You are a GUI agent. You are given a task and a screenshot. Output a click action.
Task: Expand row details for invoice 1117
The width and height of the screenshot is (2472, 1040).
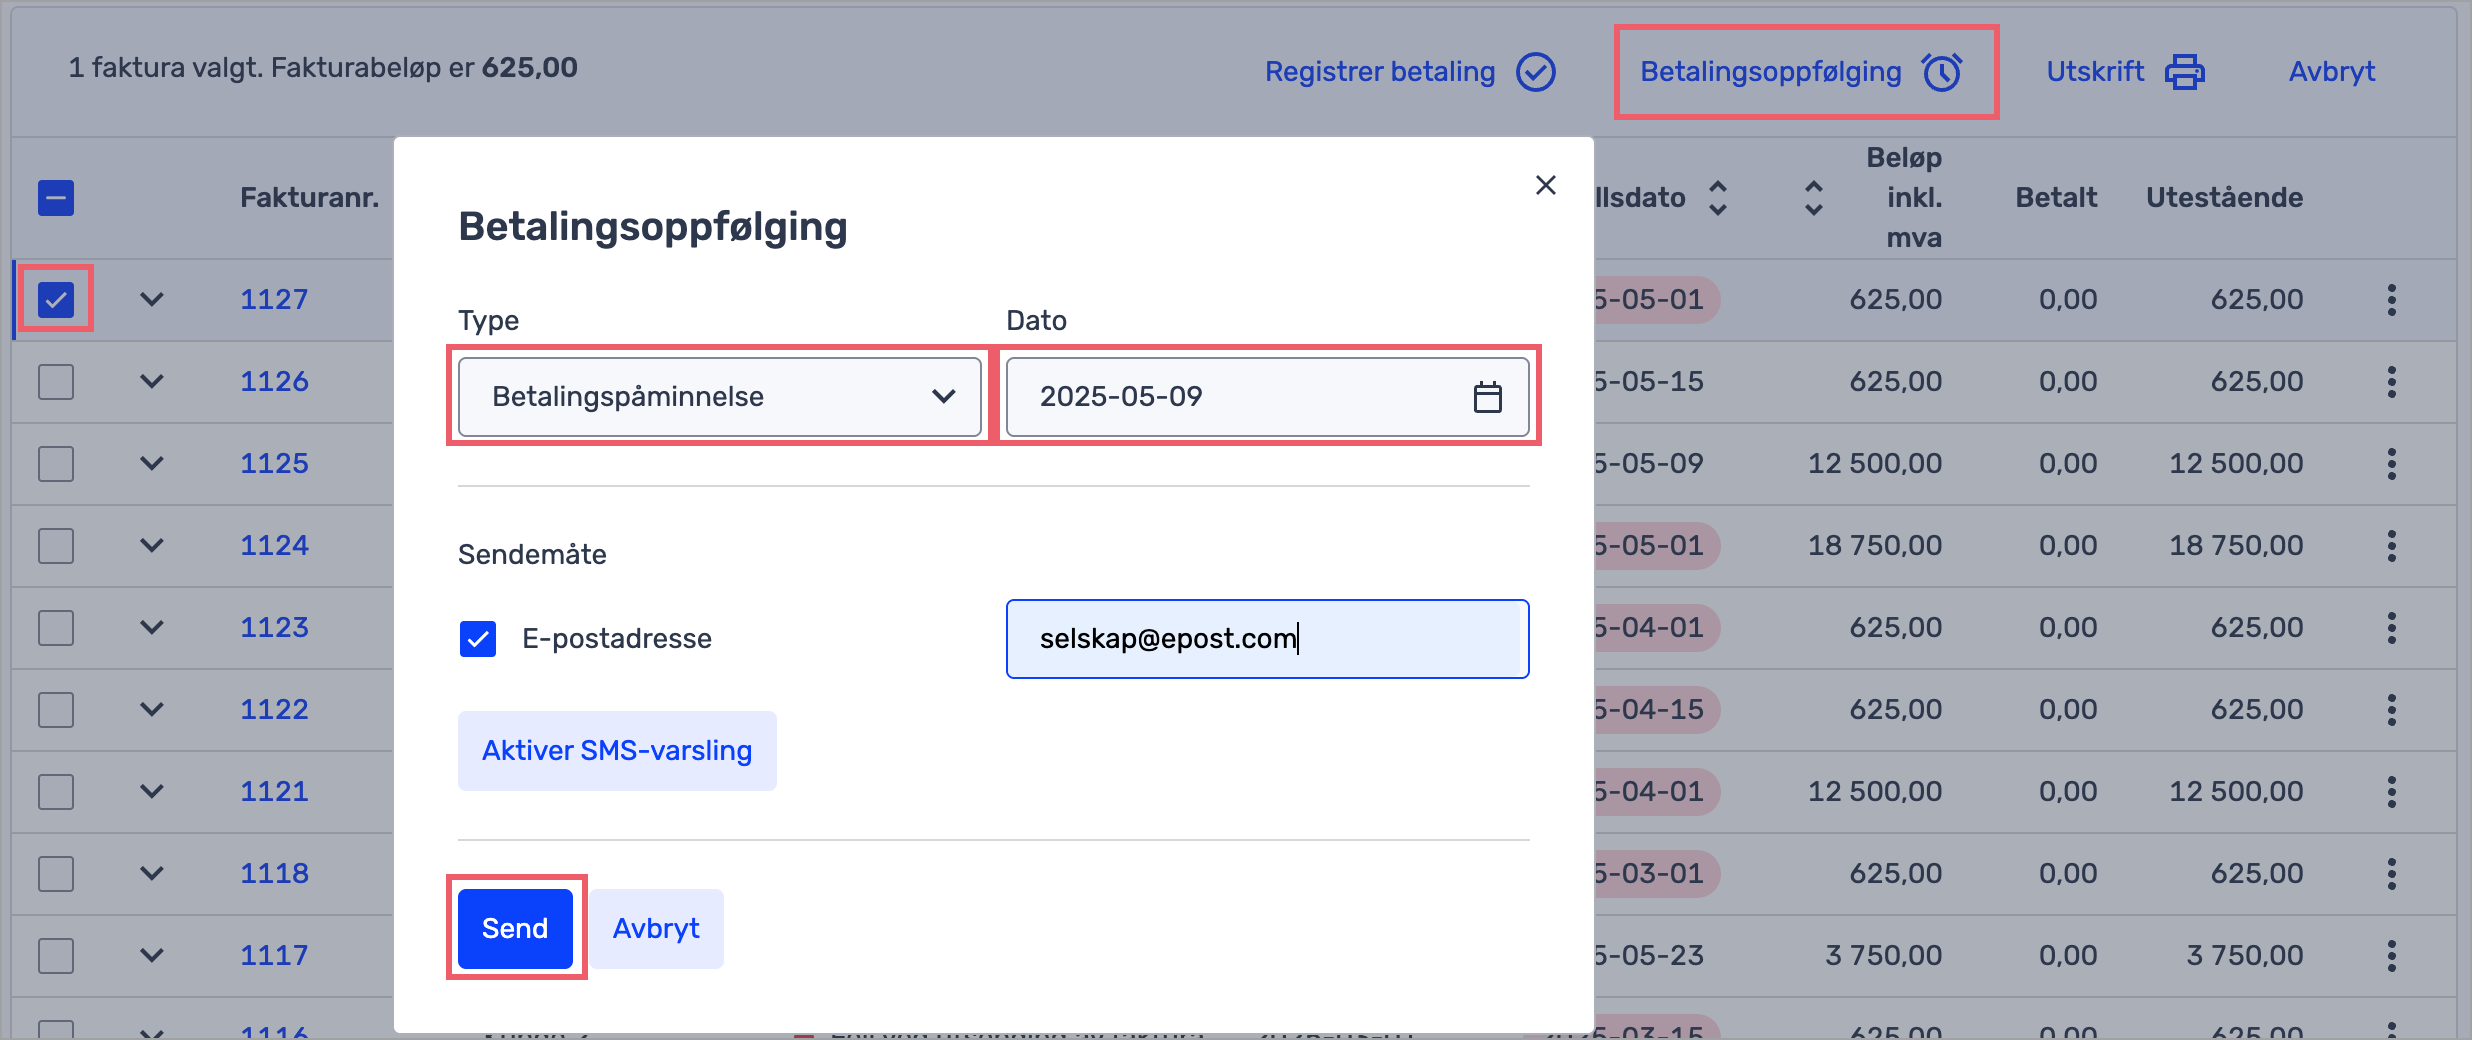click(x=152, y=956)
